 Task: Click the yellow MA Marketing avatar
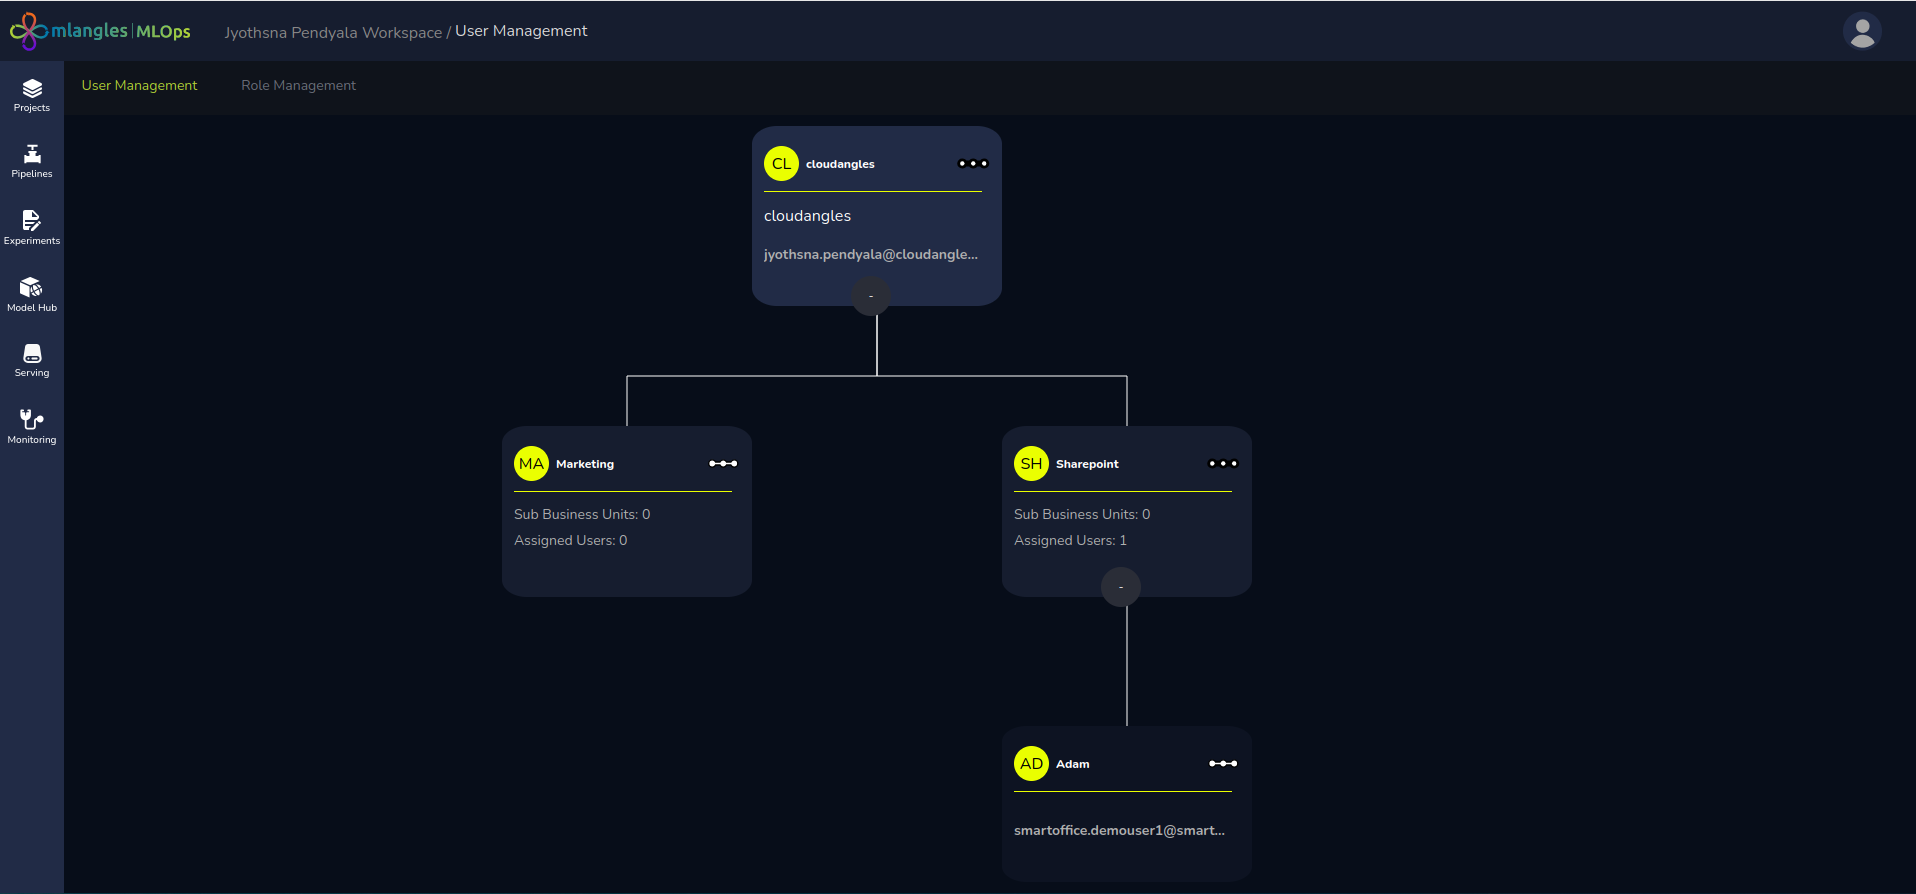(531, 464)
